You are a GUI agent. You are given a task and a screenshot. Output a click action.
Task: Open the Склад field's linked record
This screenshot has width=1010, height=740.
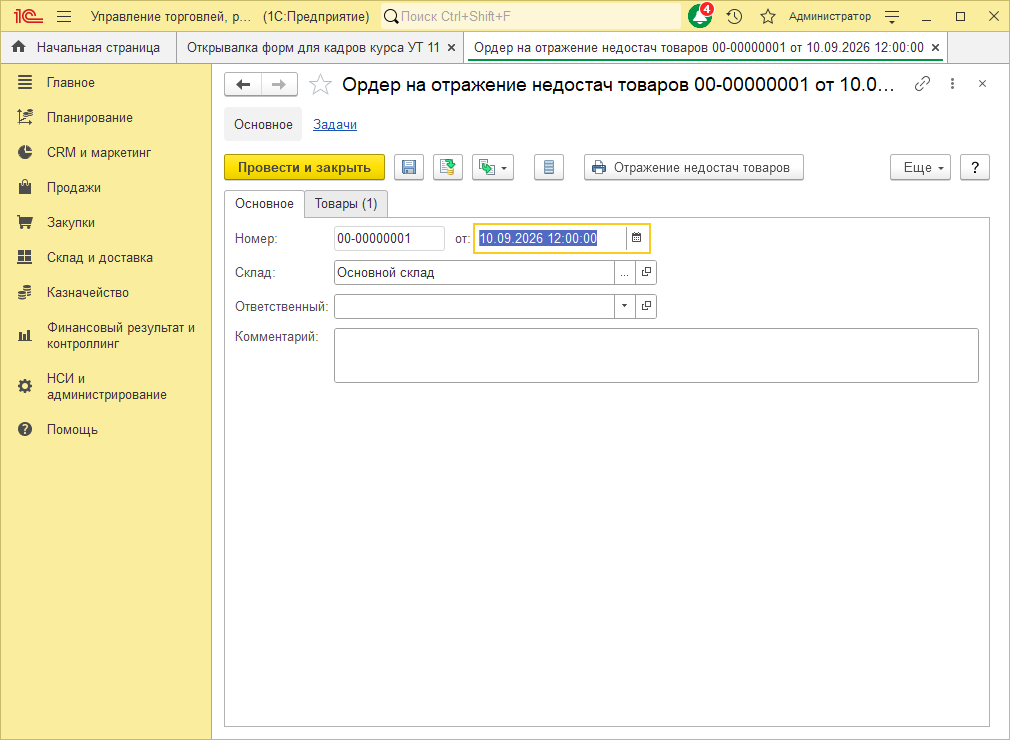(646, 272)
